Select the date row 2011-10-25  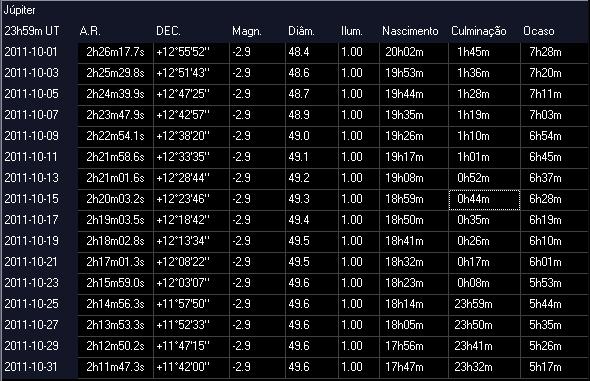tap(32, 304)
